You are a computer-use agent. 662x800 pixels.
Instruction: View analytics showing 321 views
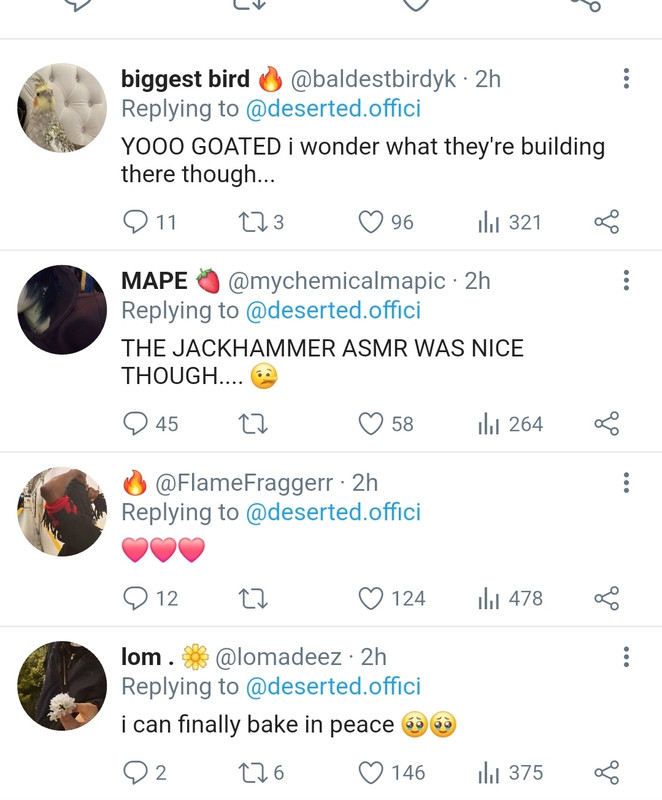coord(510,222)
